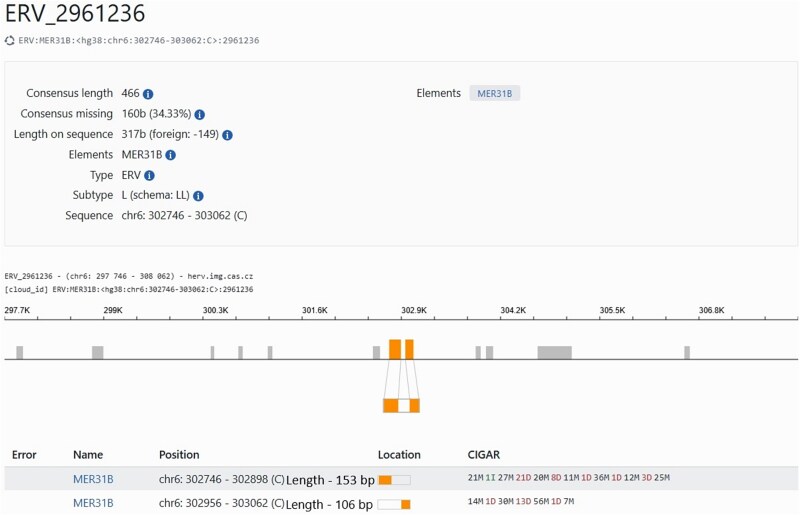Select the right orange block on genome track

click(409, 349)
